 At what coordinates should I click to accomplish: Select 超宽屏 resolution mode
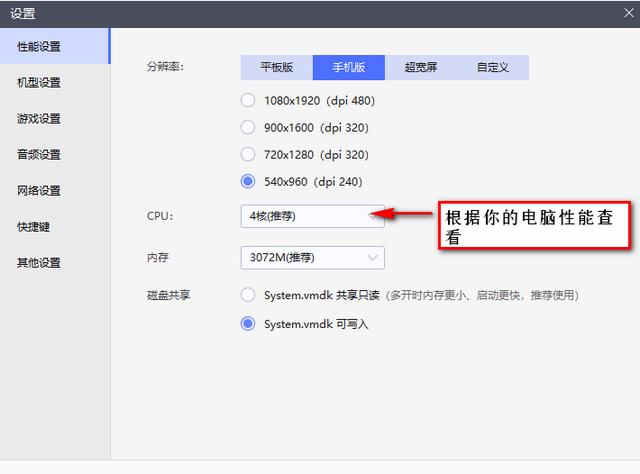(420, 68)
